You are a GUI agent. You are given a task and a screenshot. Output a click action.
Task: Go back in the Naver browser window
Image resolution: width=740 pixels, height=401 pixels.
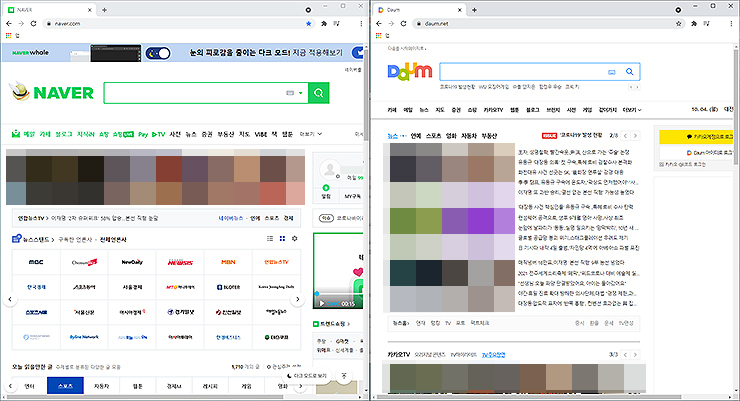(x=9, y=24)
